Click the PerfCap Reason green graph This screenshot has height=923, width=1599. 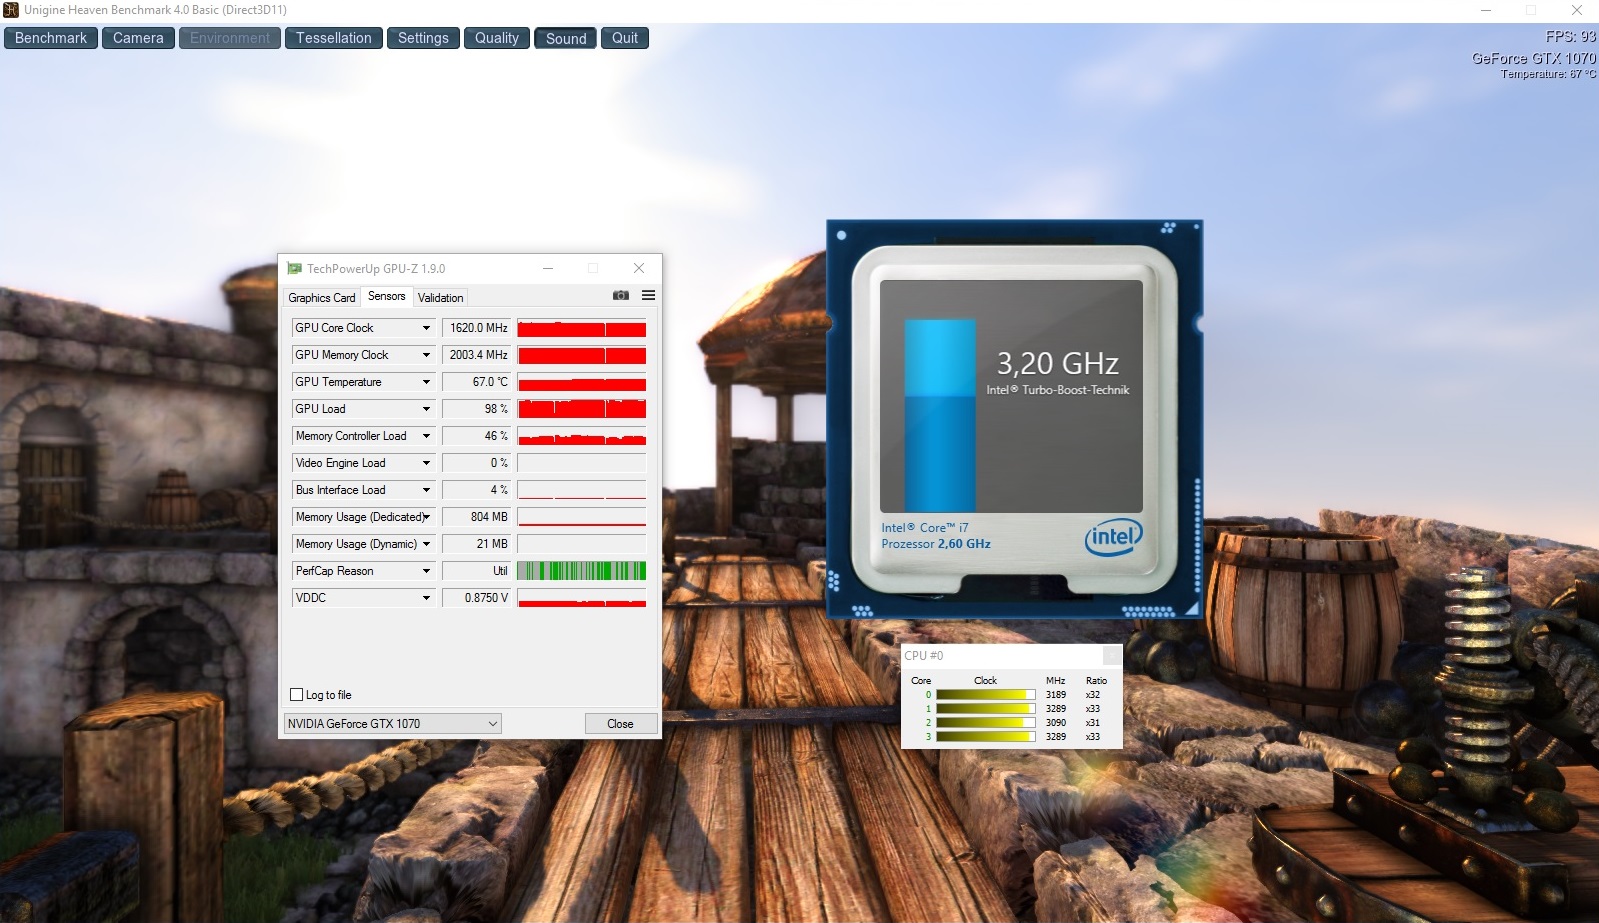pyautogui.click(x=582, y=571)
